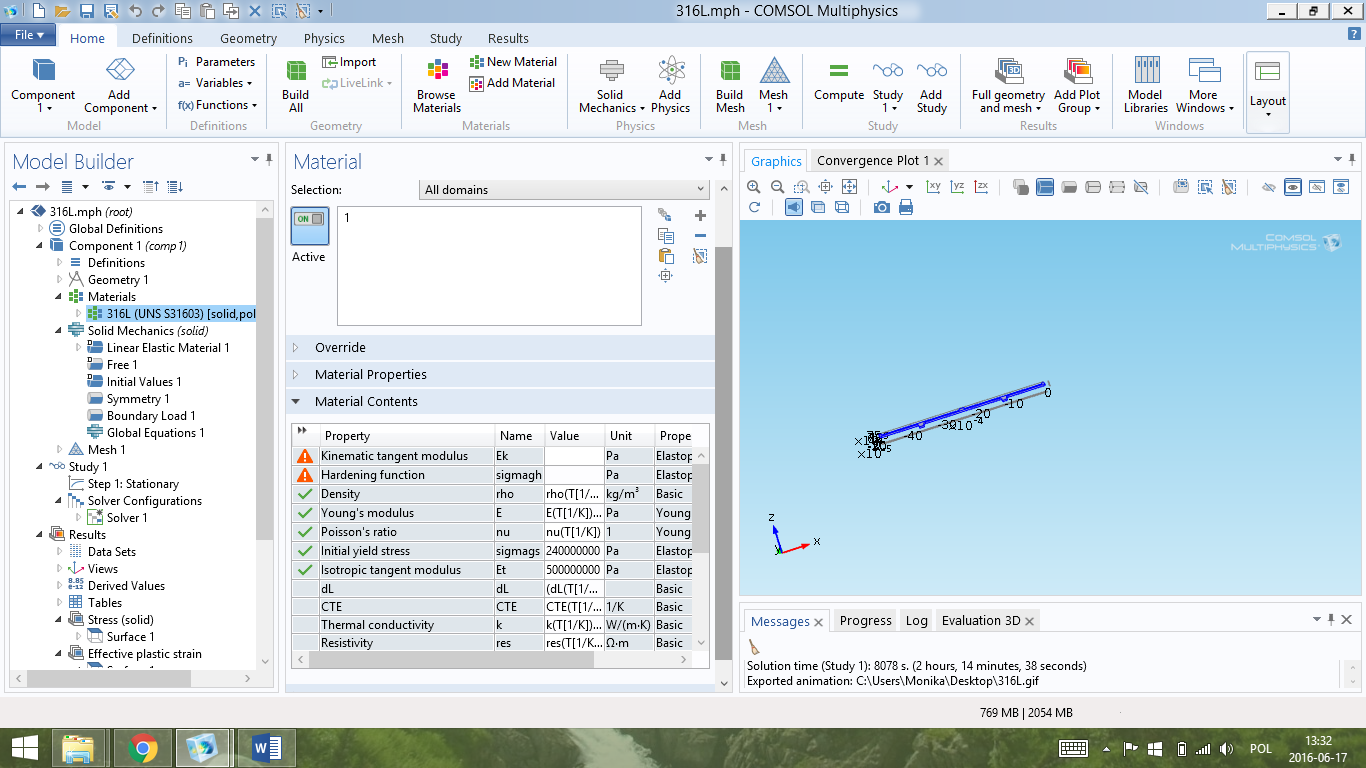Toggle the Active selection ON switch
The height and width of the screenshot is (768, 1366).
[310, 226]
